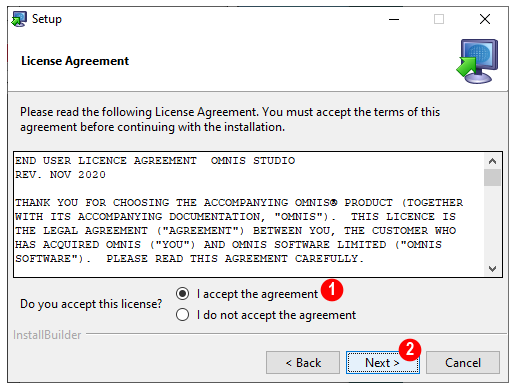Close the Setup window
Screen dimensions: 515x389
[x=485, y=19]
